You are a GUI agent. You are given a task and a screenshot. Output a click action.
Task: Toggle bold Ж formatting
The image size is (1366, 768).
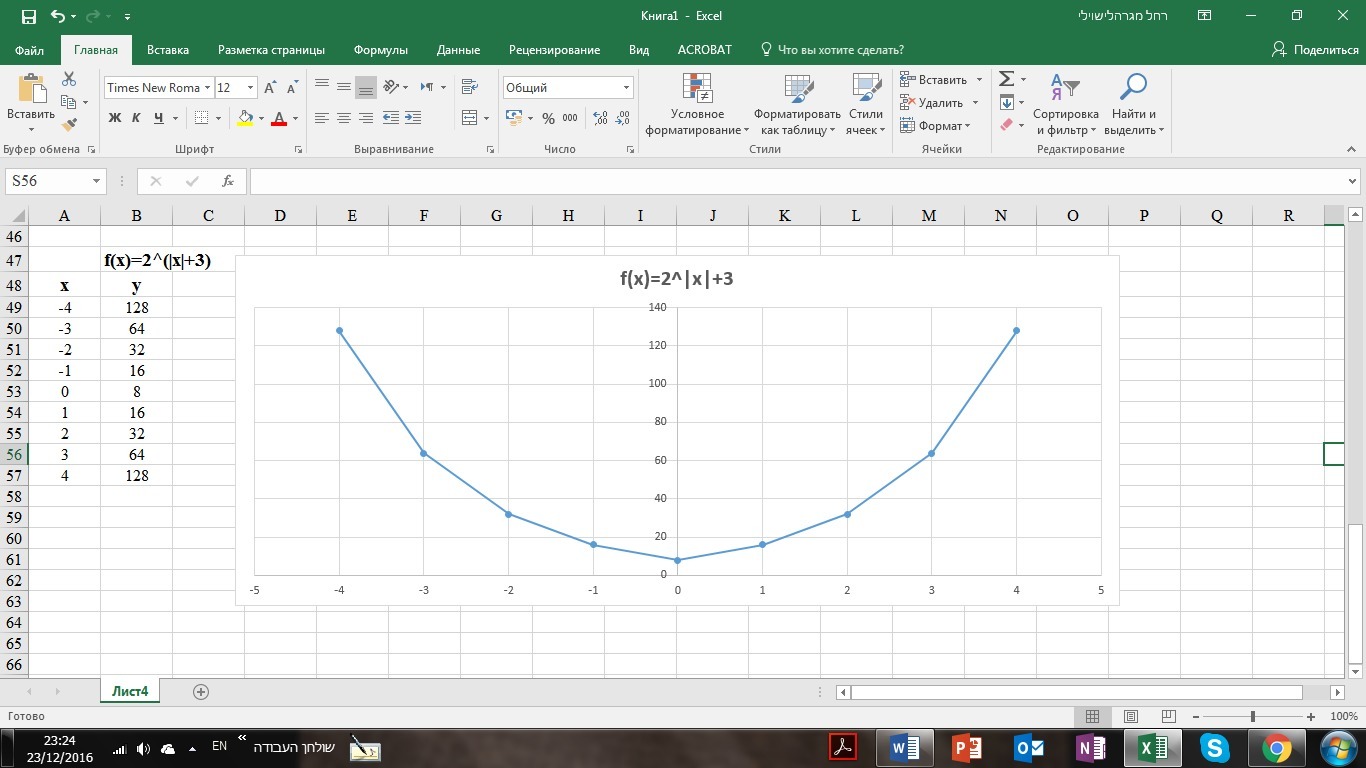tap(114, 118)
